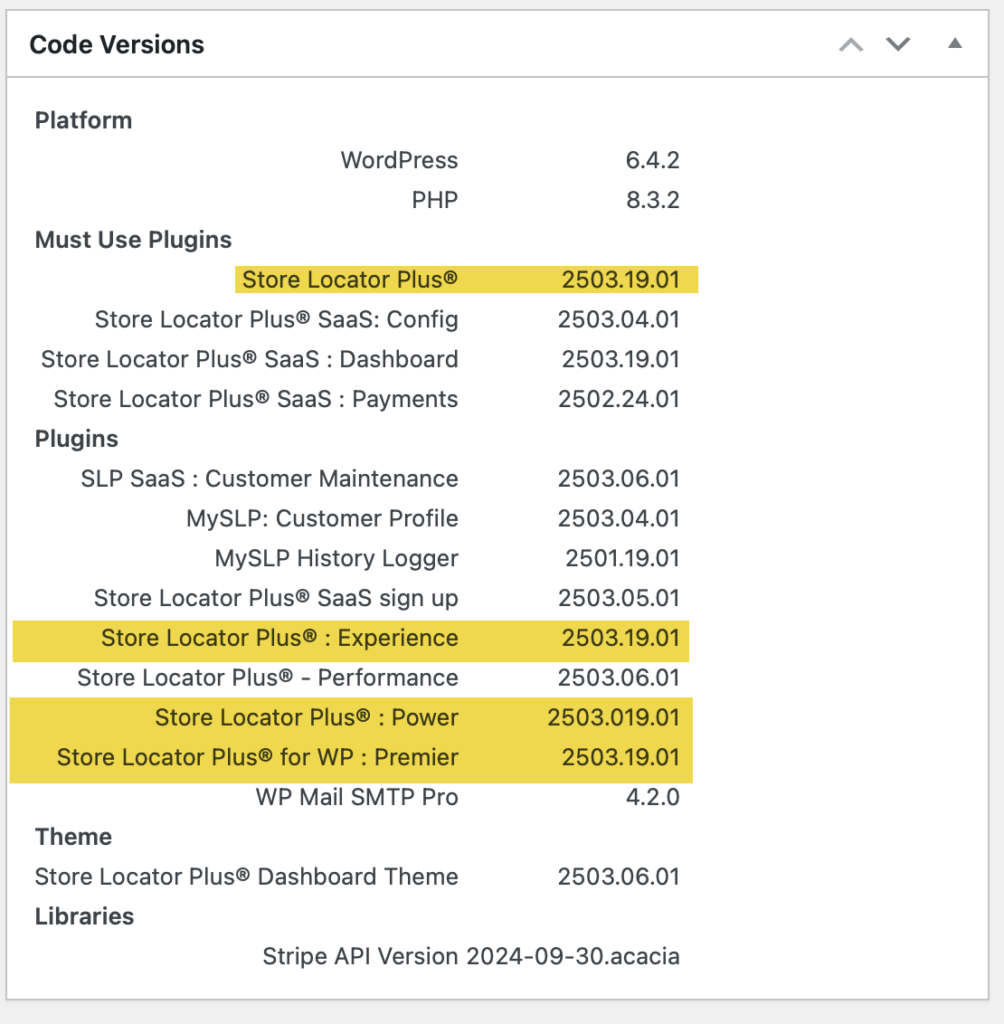Select the "Platform" section heading
This screenshot has width=1004, height=1024.
click(84, 120)
